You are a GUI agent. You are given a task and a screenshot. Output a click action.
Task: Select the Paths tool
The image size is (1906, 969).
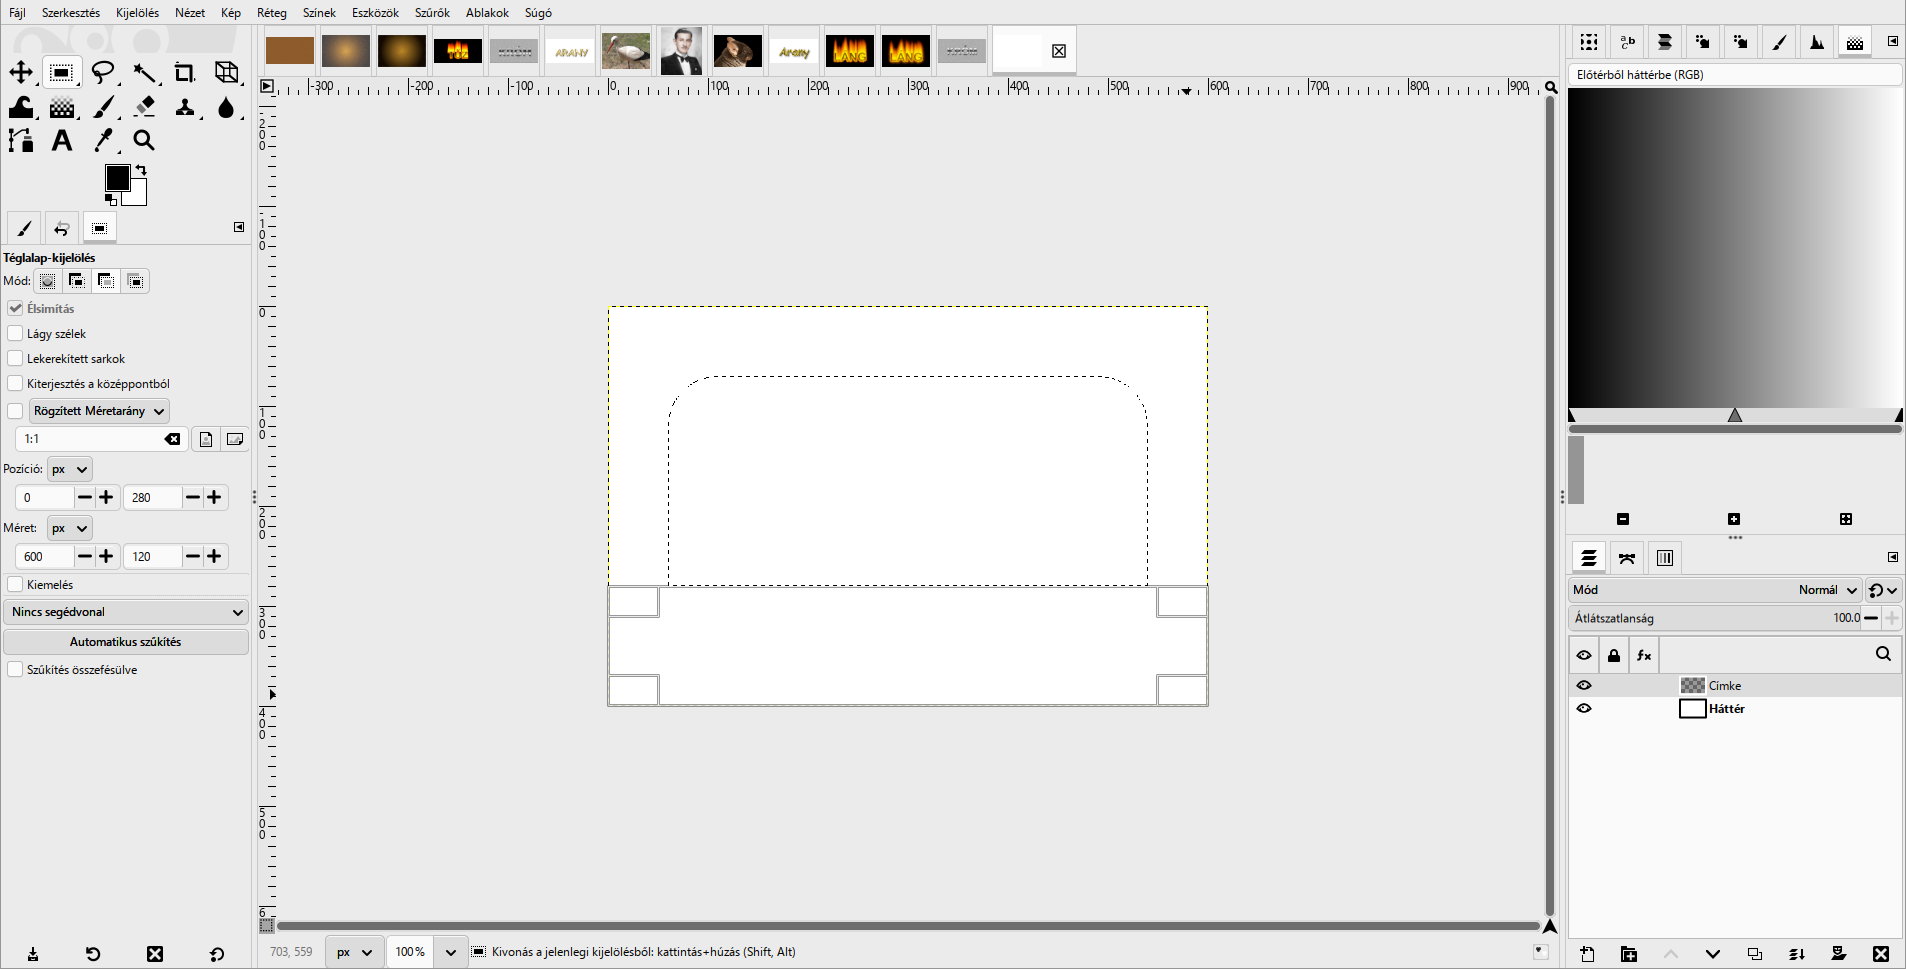pyautogui.click(x=21, y=141)
